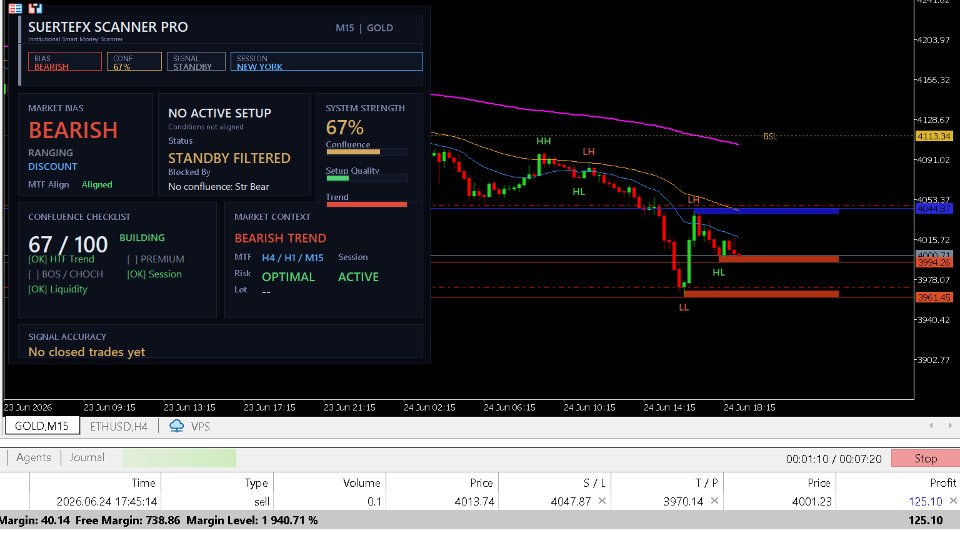
Task: Click the H4 / H1 / M15 MTF value
Action: coord(293,258)
